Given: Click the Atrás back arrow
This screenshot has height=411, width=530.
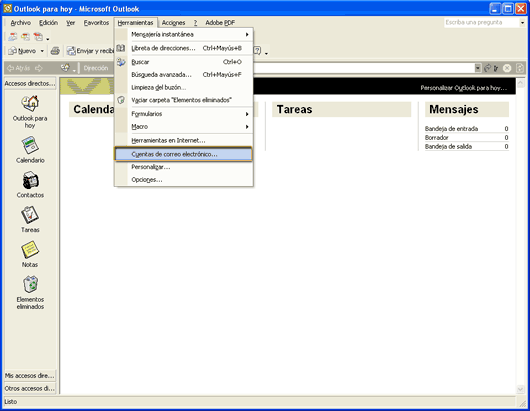Looking at the screenshot, I should 19,68.
